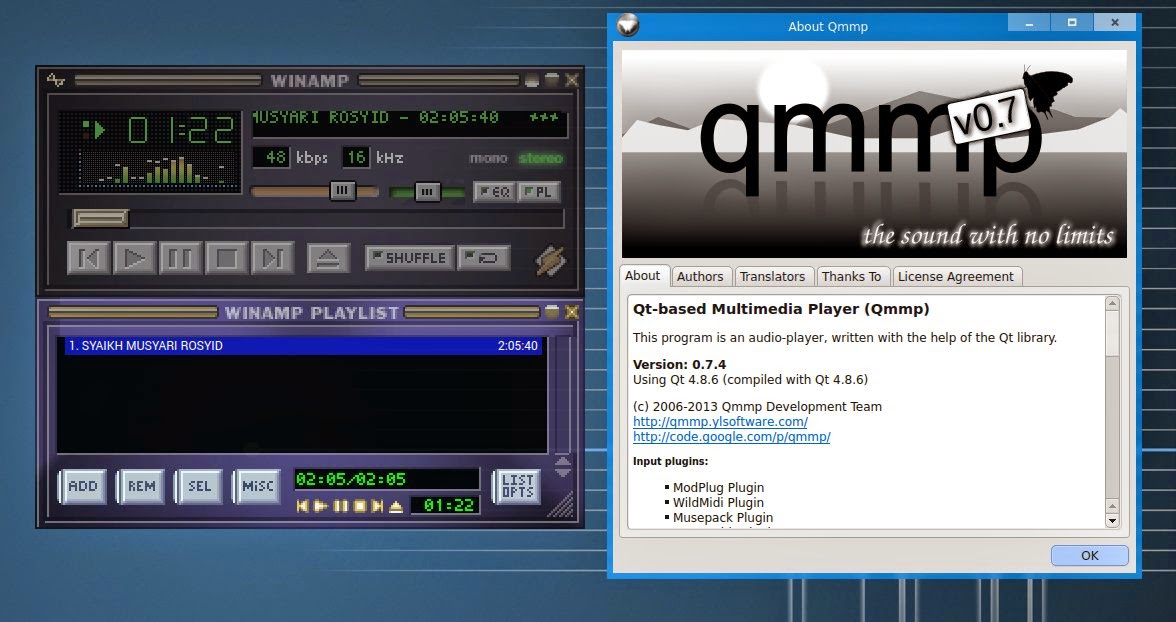The width and height of the screenshot is (1176, 622).
Task: Open the License Agreement tab
Action: (x=956, y=277)
